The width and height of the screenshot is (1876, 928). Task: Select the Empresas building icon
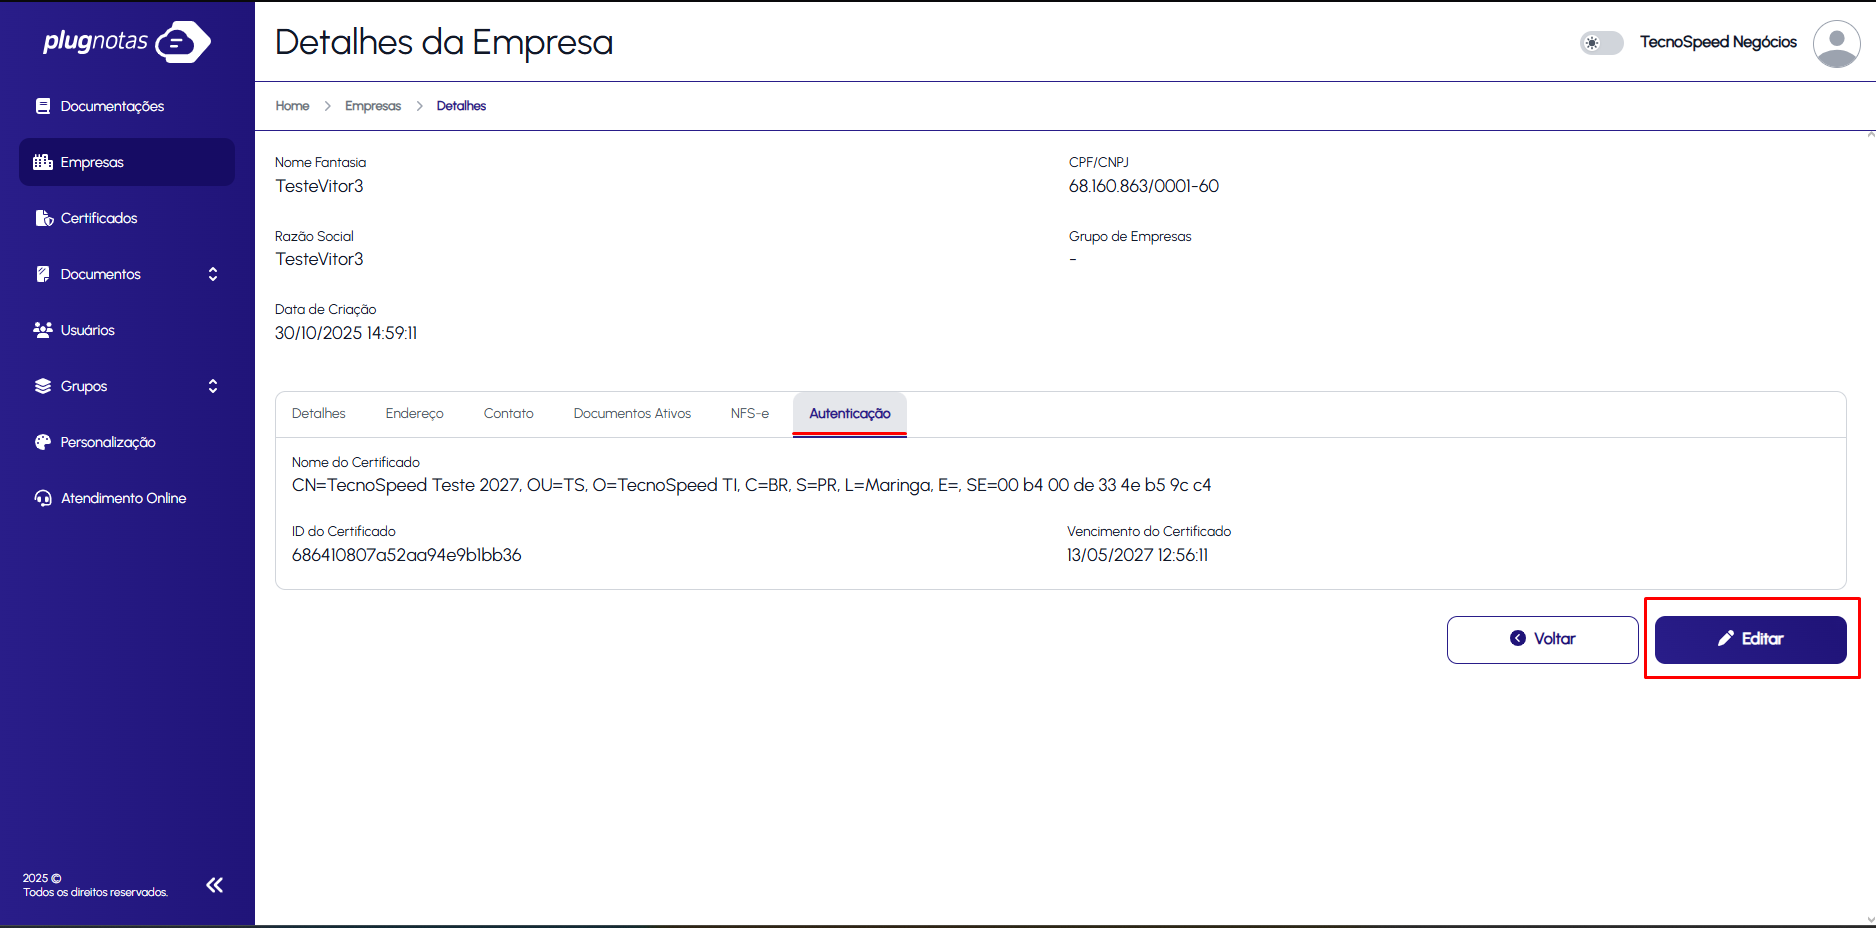click(x=43, y=162)
